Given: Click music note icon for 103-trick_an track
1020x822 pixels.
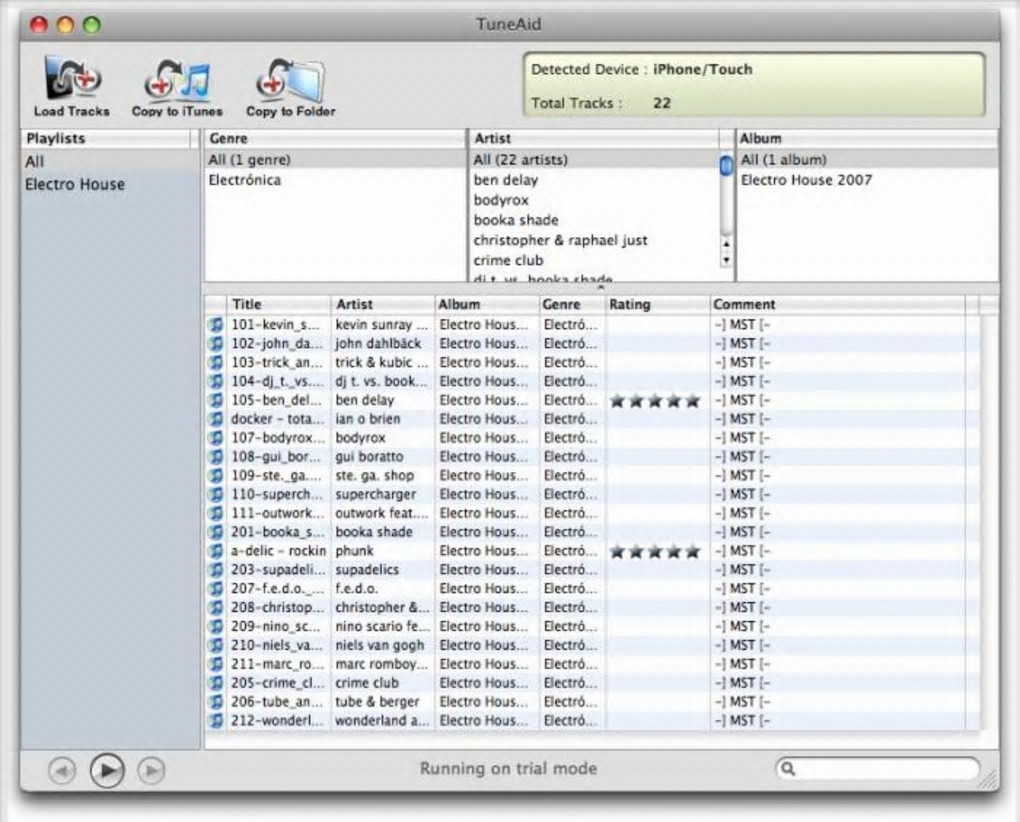Looking at the screenshot, I should pos(215,362).
